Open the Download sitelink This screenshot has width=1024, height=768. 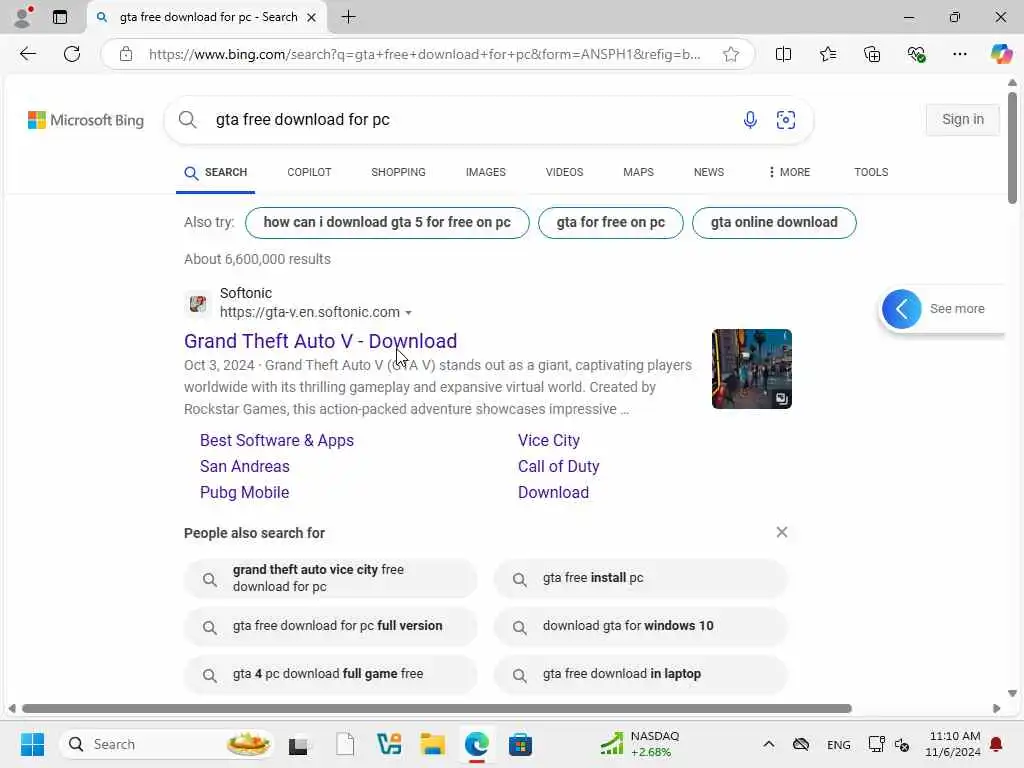tap(553, 492)
